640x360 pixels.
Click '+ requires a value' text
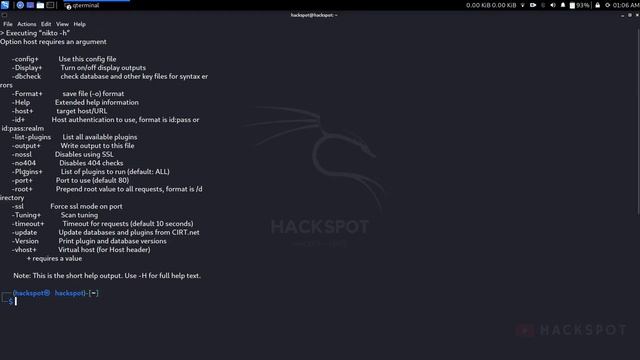click(54, 258)
